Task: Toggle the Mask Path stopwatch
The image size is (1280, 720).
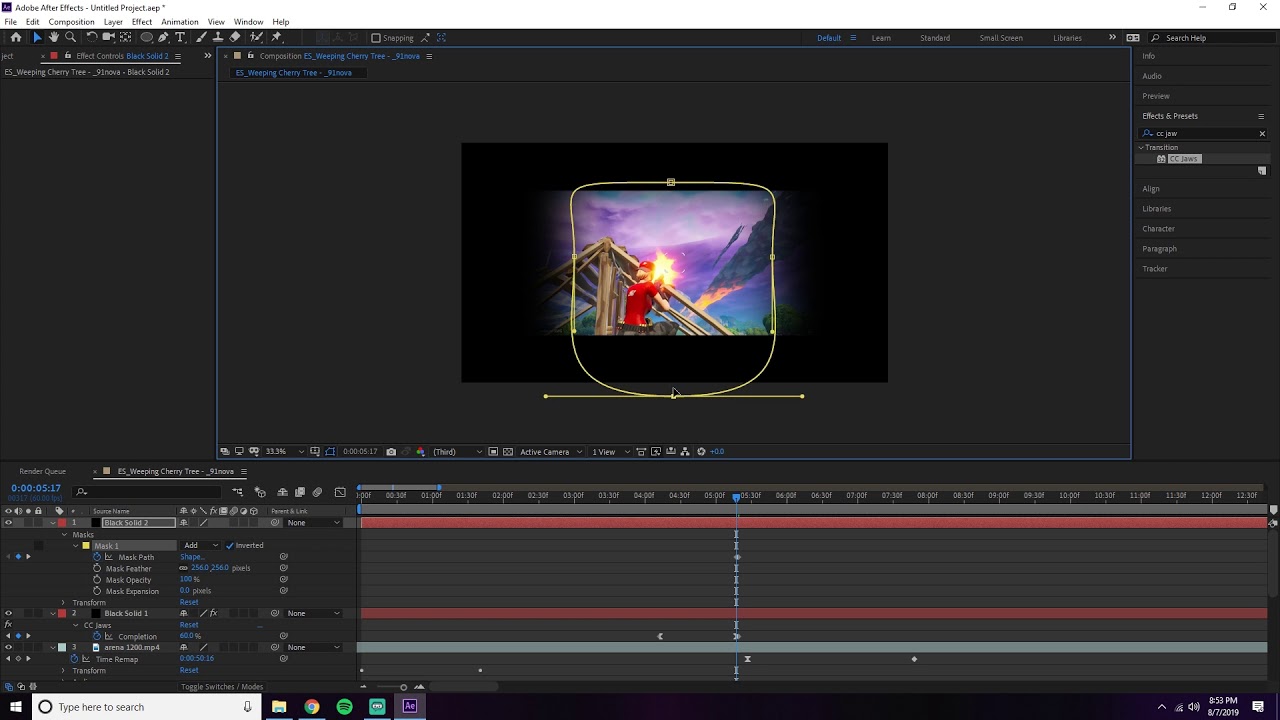Action: coord(97,557)
